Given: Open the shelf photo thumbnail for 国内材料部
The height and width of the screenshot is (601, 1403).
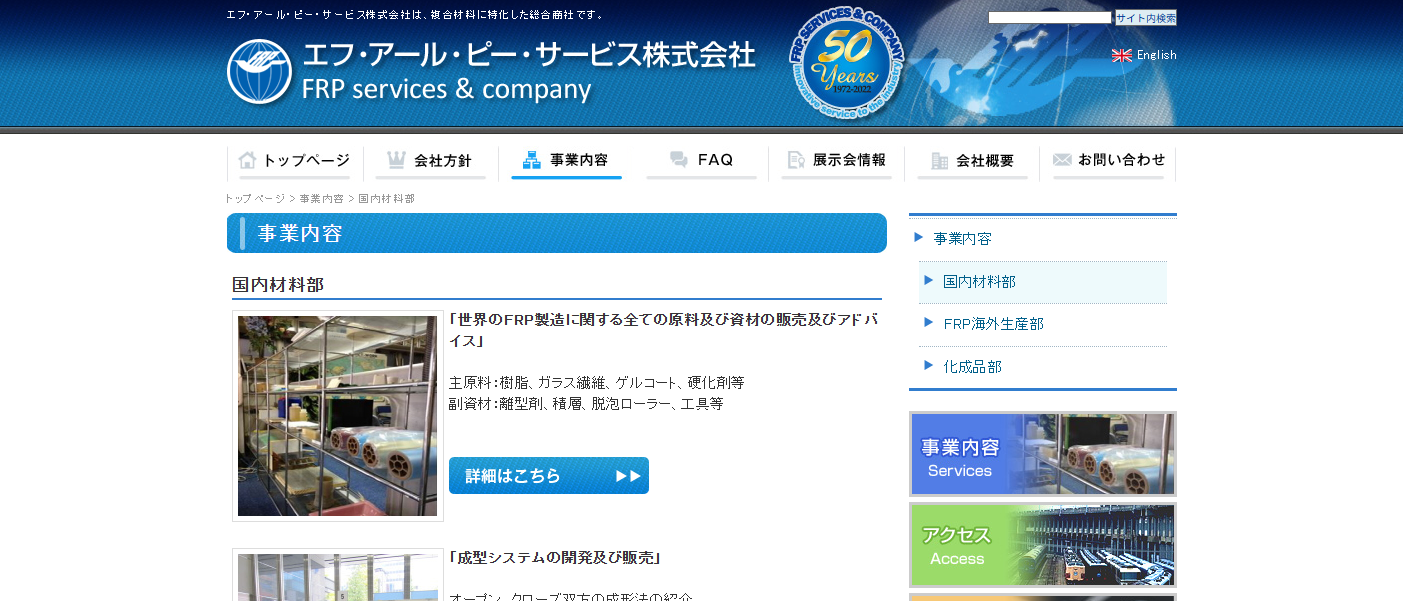Looking at the screenshot, I should 338,416.
